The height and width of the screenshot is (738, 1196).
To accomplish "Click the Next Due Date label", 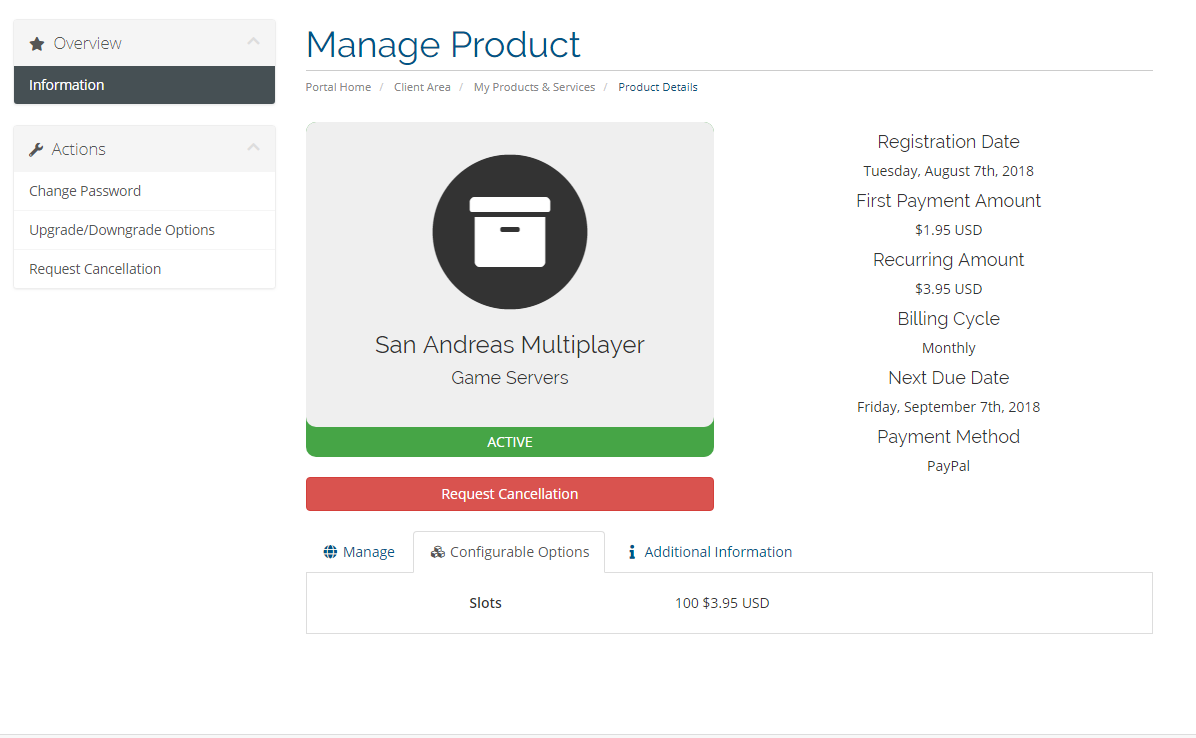I will [948, 377].
